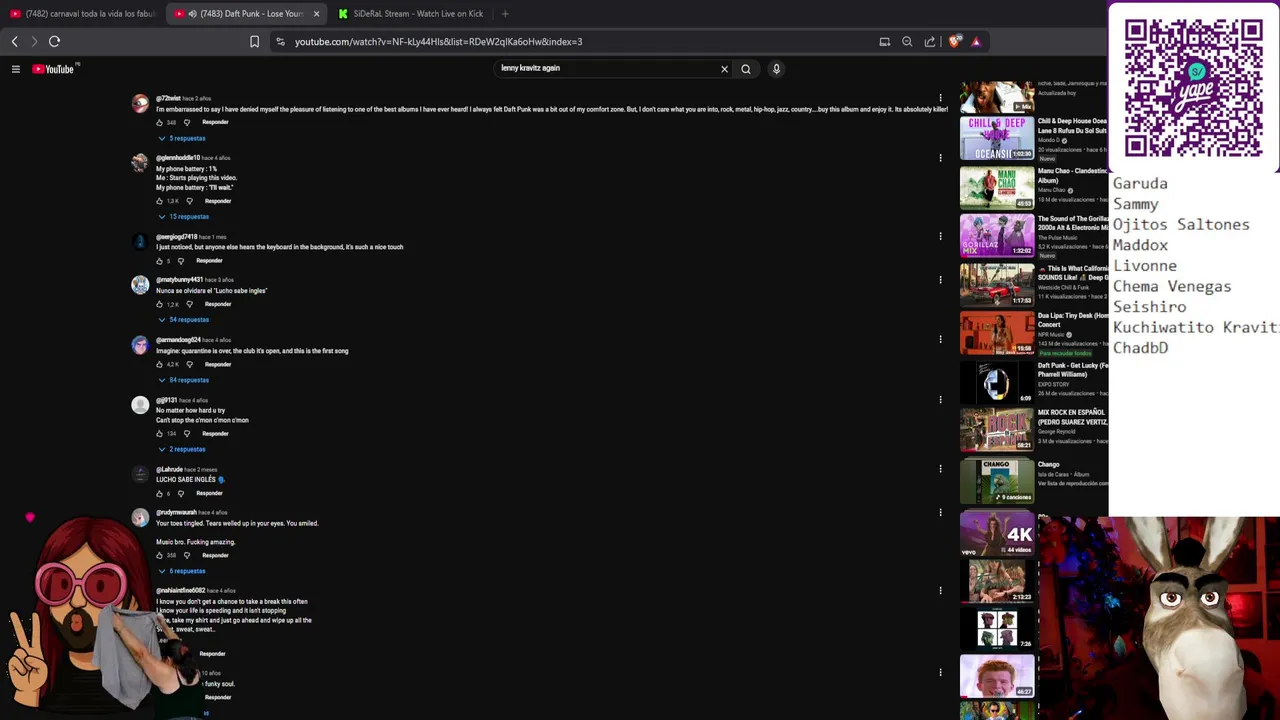
Task: Open a new tab with plus icon
Action: pos(505,14)
